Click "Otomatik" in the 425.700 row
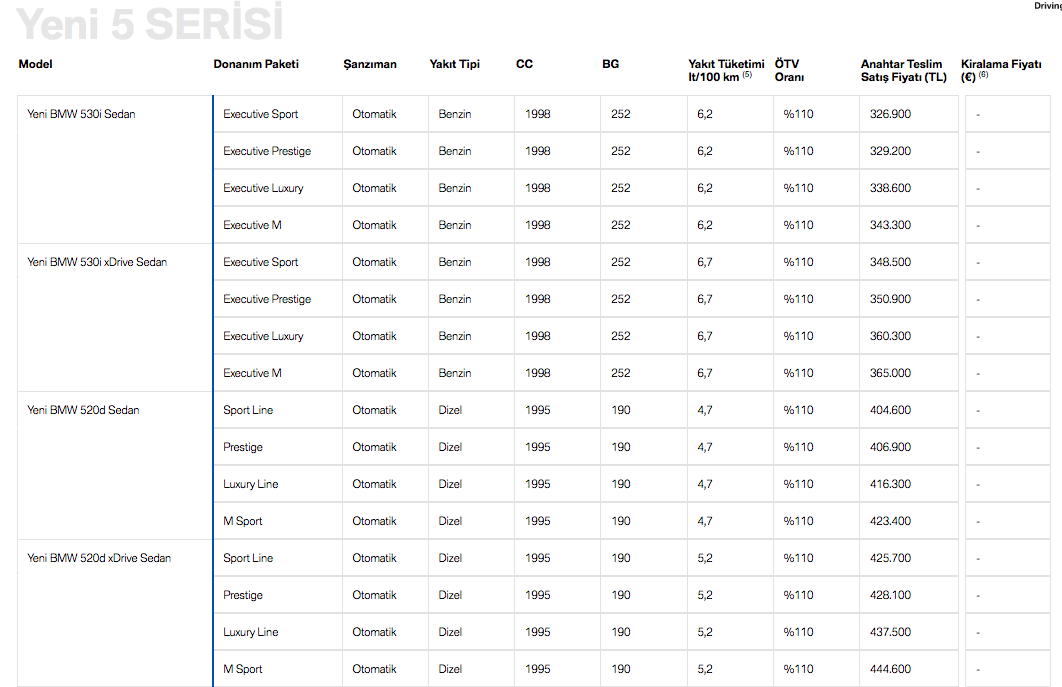The width and height of the screenshot is (1062, 687). (x=375, y=558)
